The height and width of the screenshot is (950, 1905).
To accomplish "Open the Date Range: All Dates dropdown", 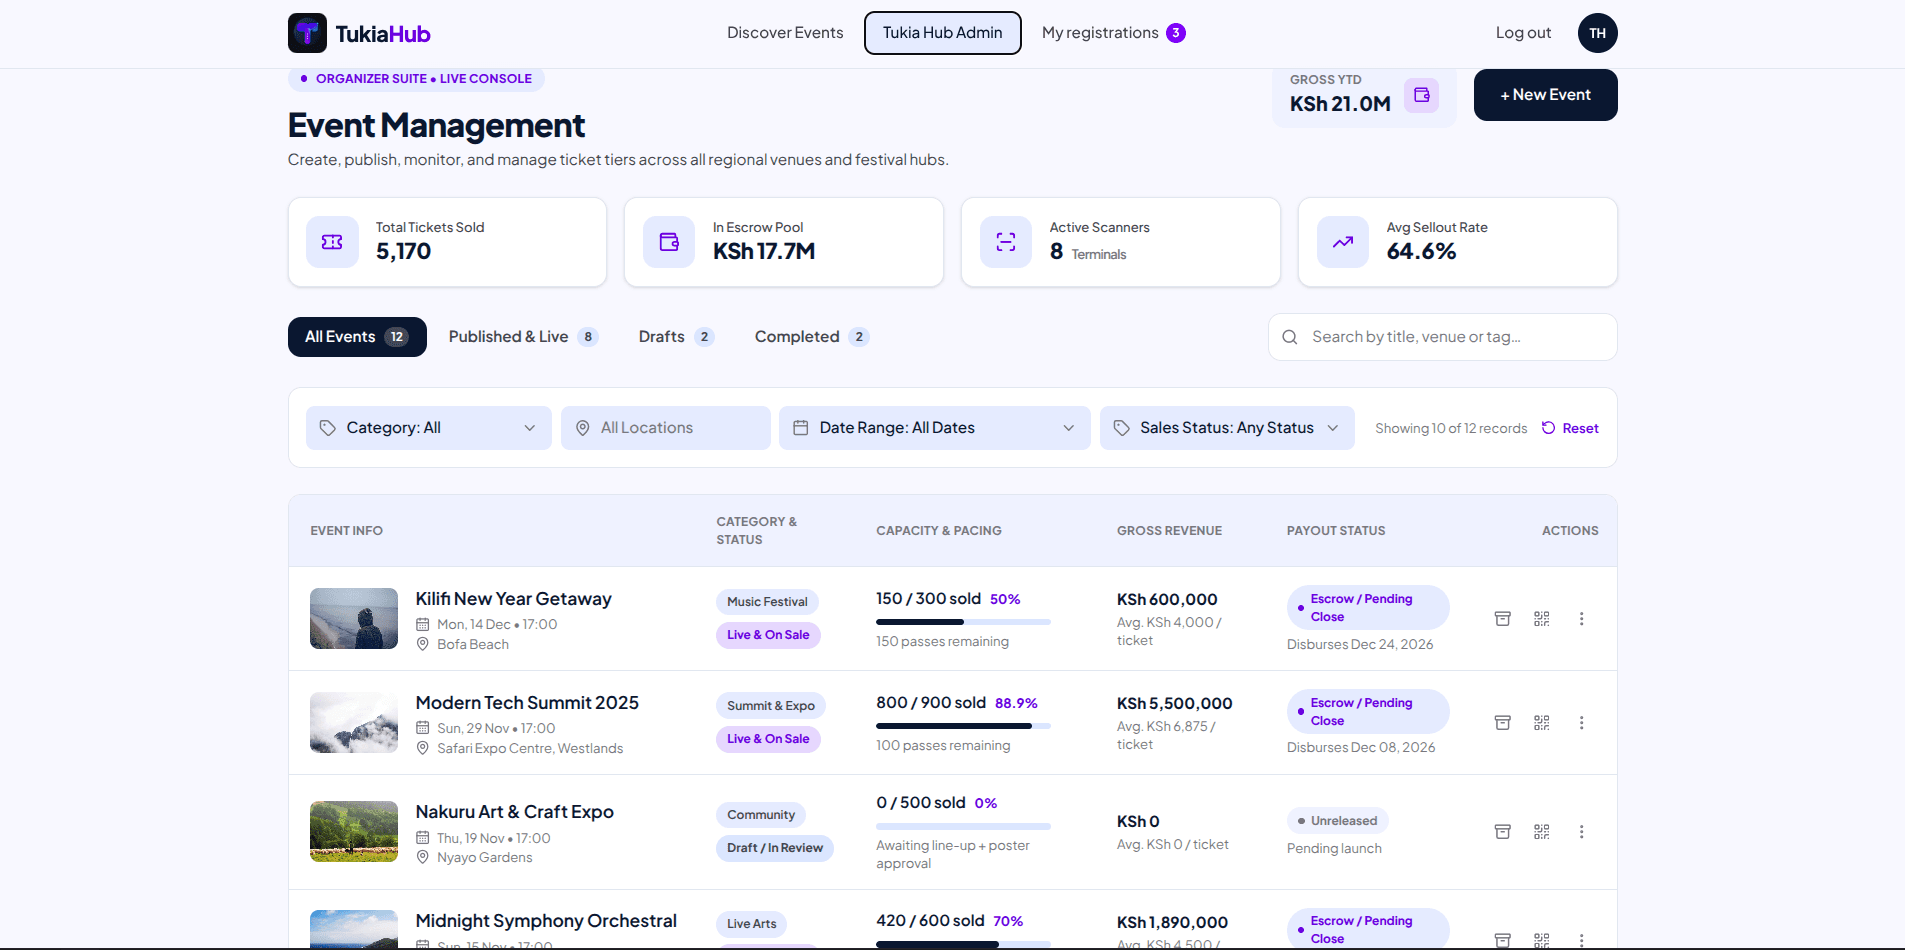I will (934, 428).
